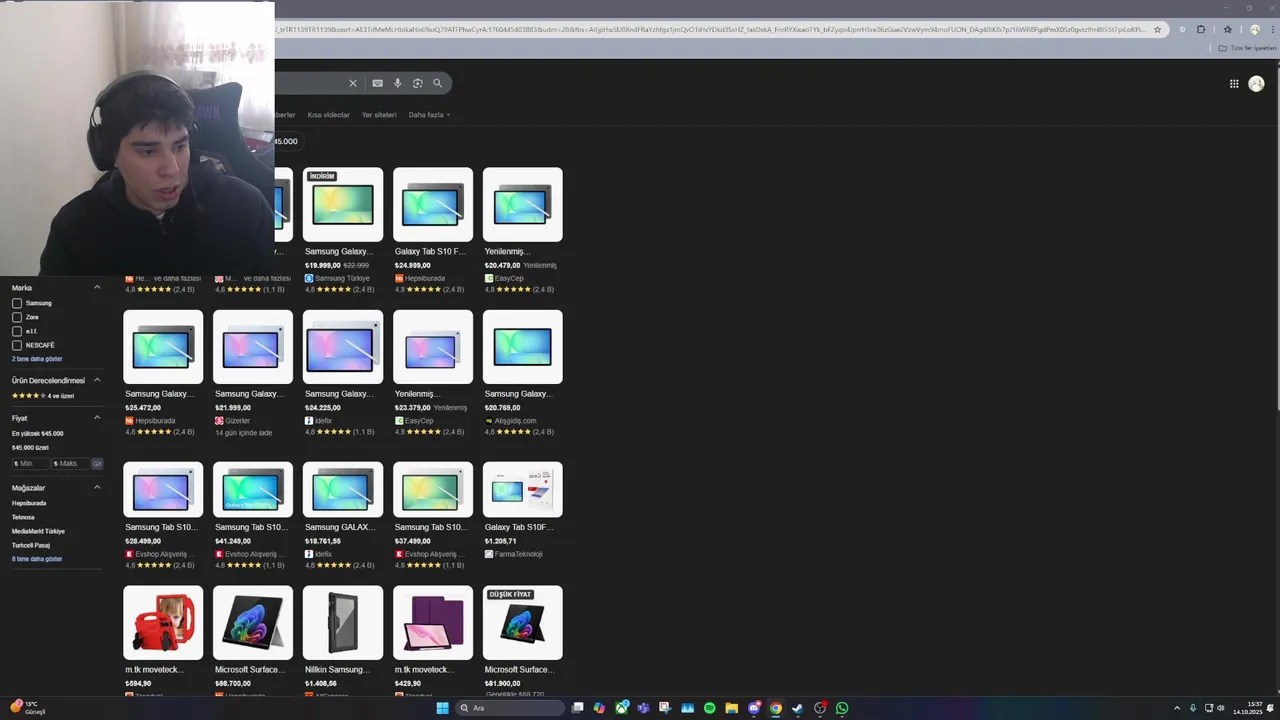Launch the Copilot taskbar app
This screenshot has height=720, width=1280.
pos(599,708)
